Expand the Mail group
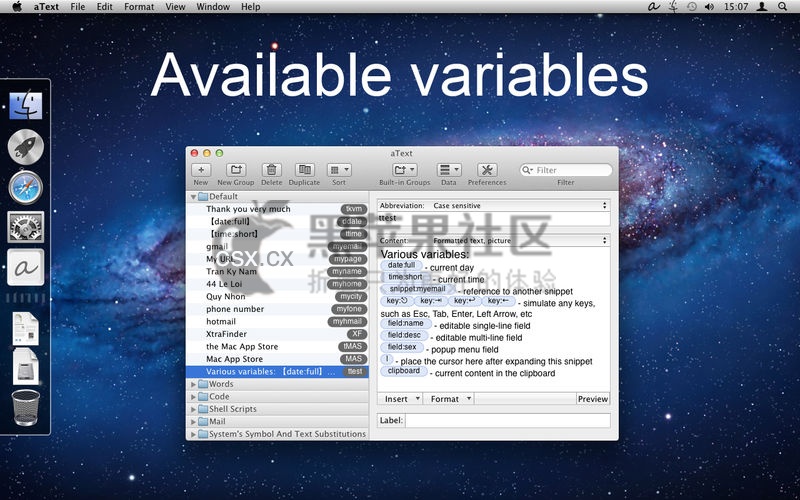The image size is (800, 500). coord(193,421)
